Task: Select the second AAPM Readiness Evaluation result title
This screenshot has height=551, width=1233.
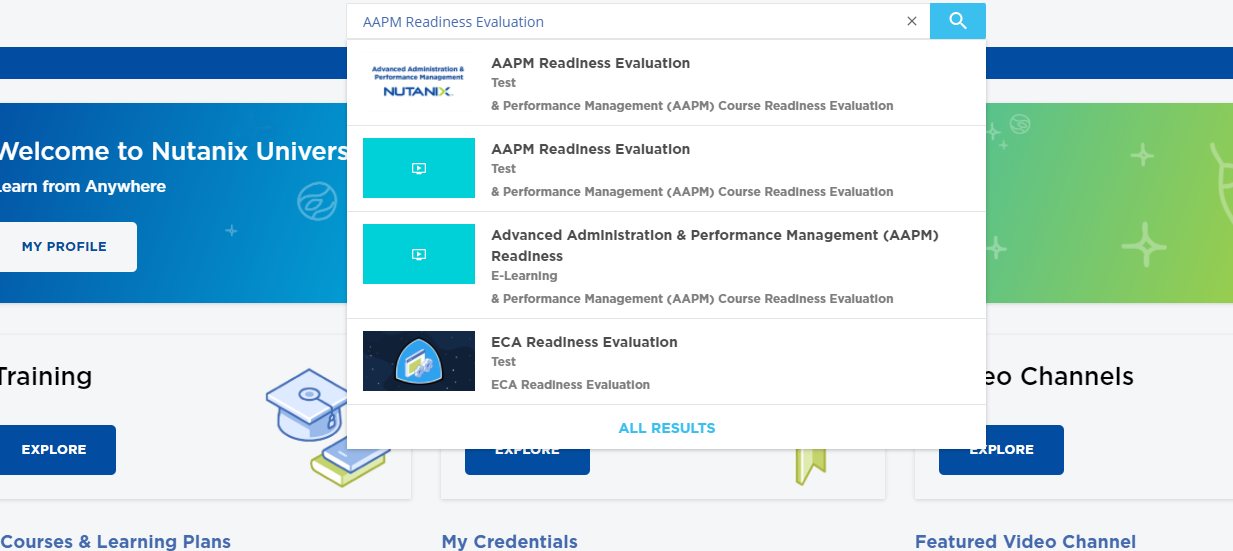Action: click(x=590, y=149)
